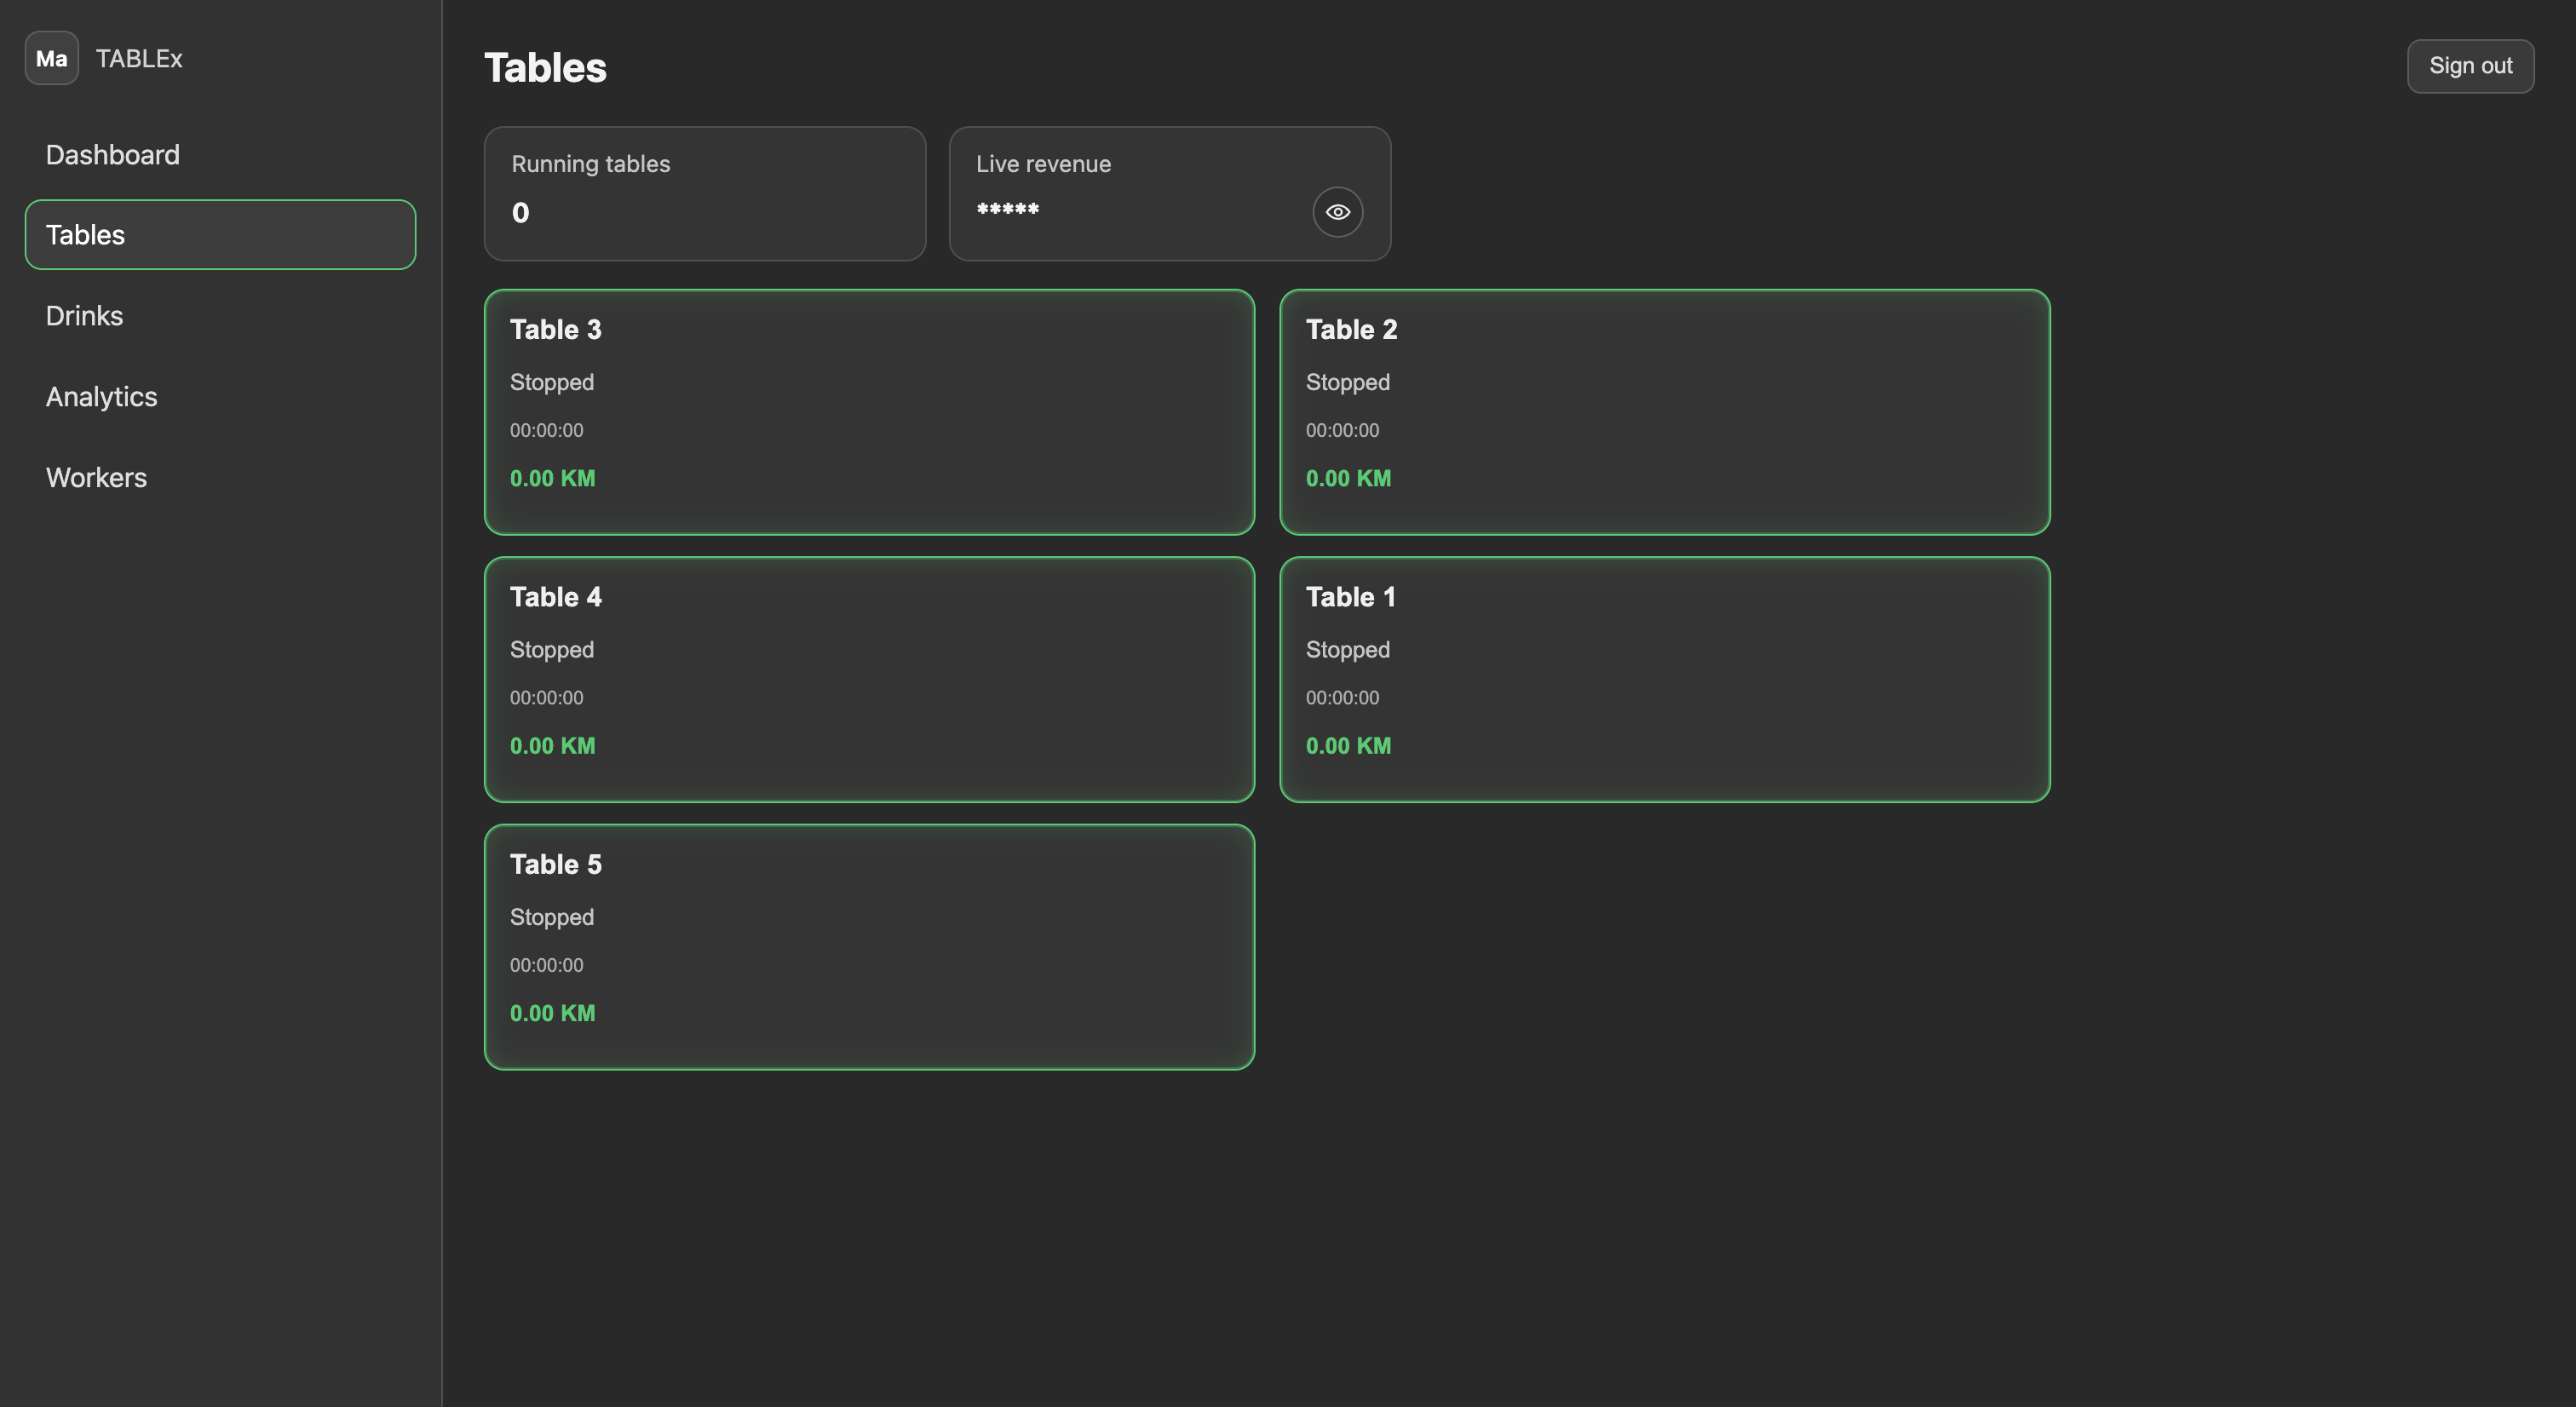Image resolution: width=2576 pixels, height=1407 pixels.
Task: Click Stopped status on Table 4
Action: point(552,650)
